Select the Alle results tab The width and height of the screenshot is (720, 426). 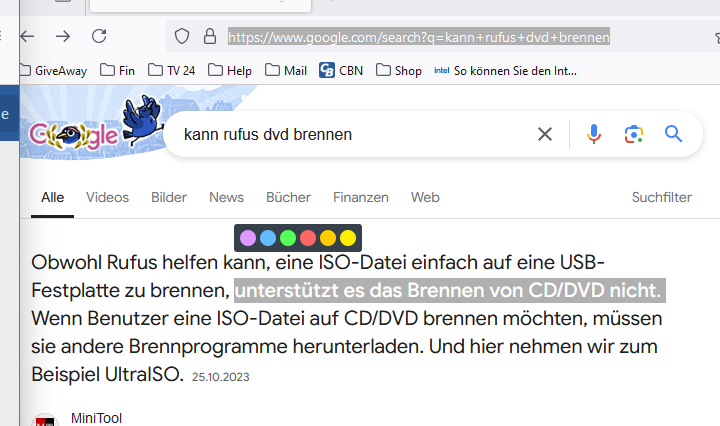pyautogui.click(x=52, y=197)
